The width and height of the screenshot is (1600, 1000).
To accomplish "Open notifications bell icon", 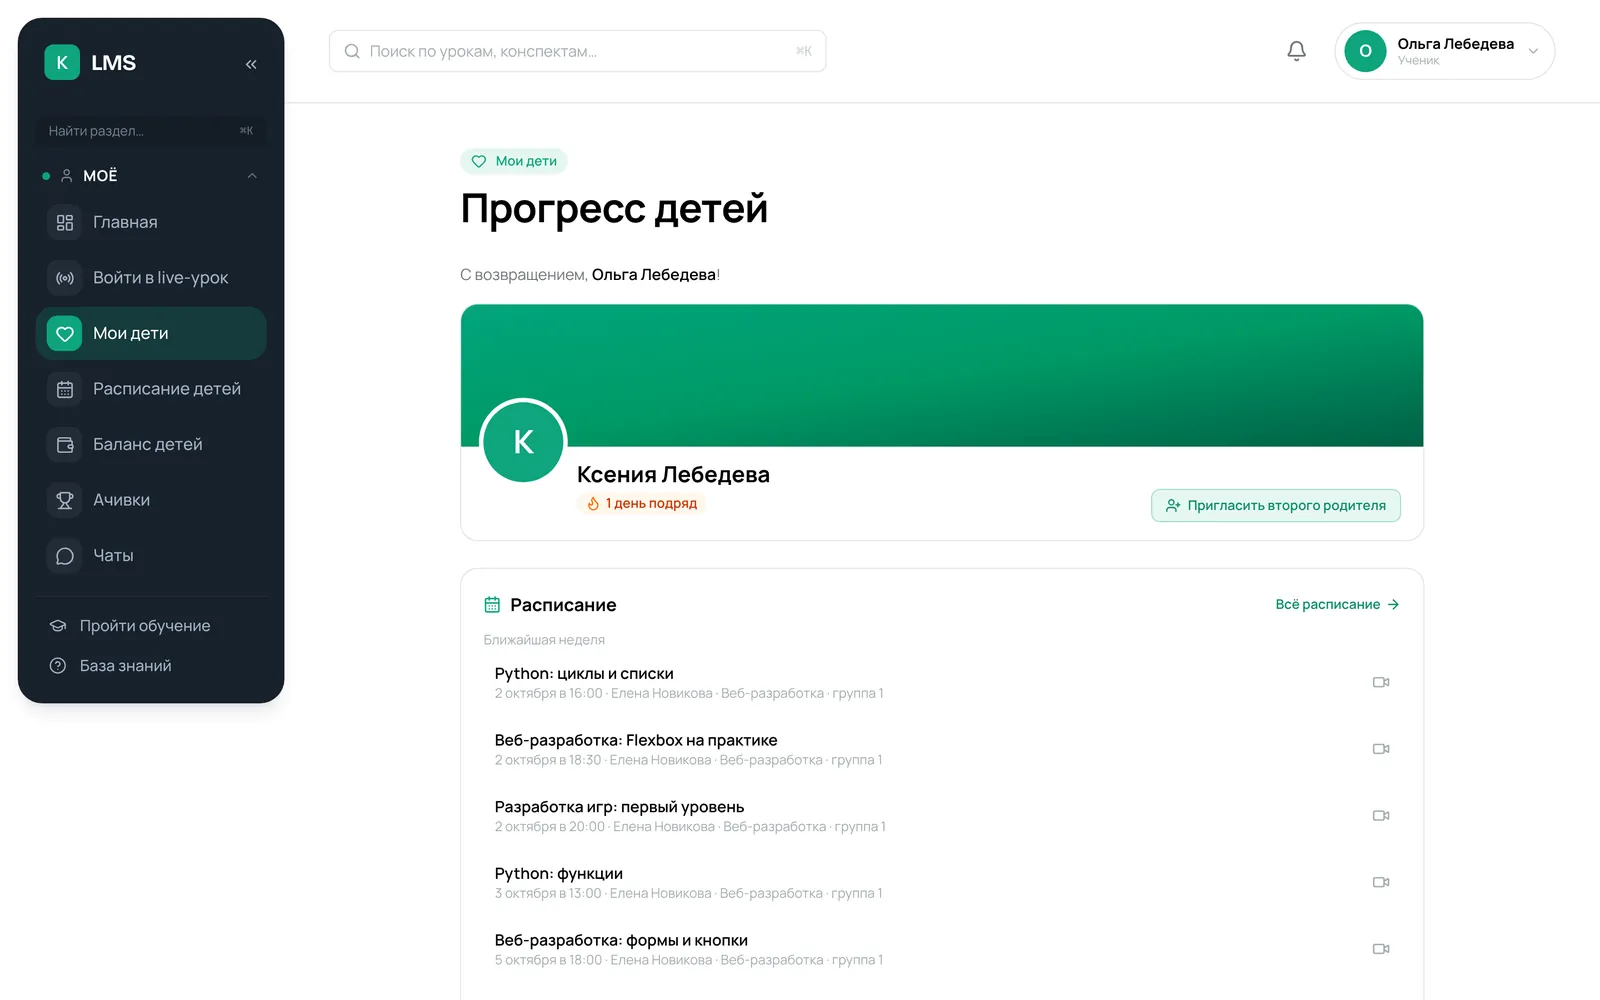I will [1296, 51].
